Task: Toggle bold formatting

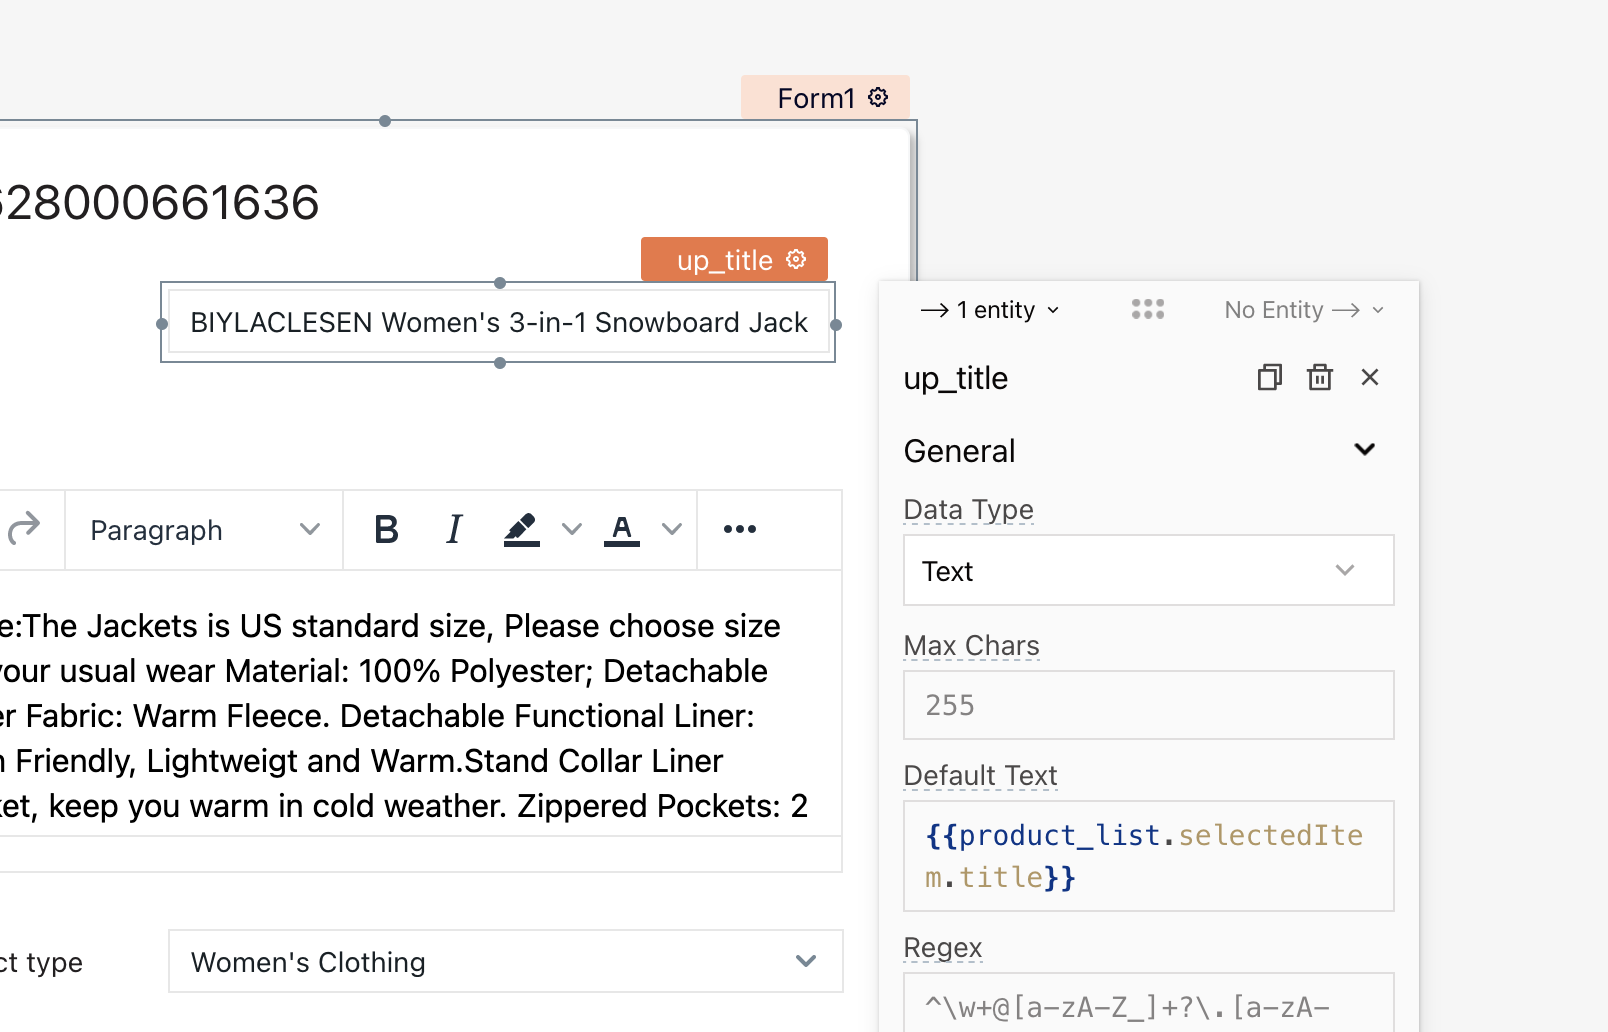Action: [386, 529]
